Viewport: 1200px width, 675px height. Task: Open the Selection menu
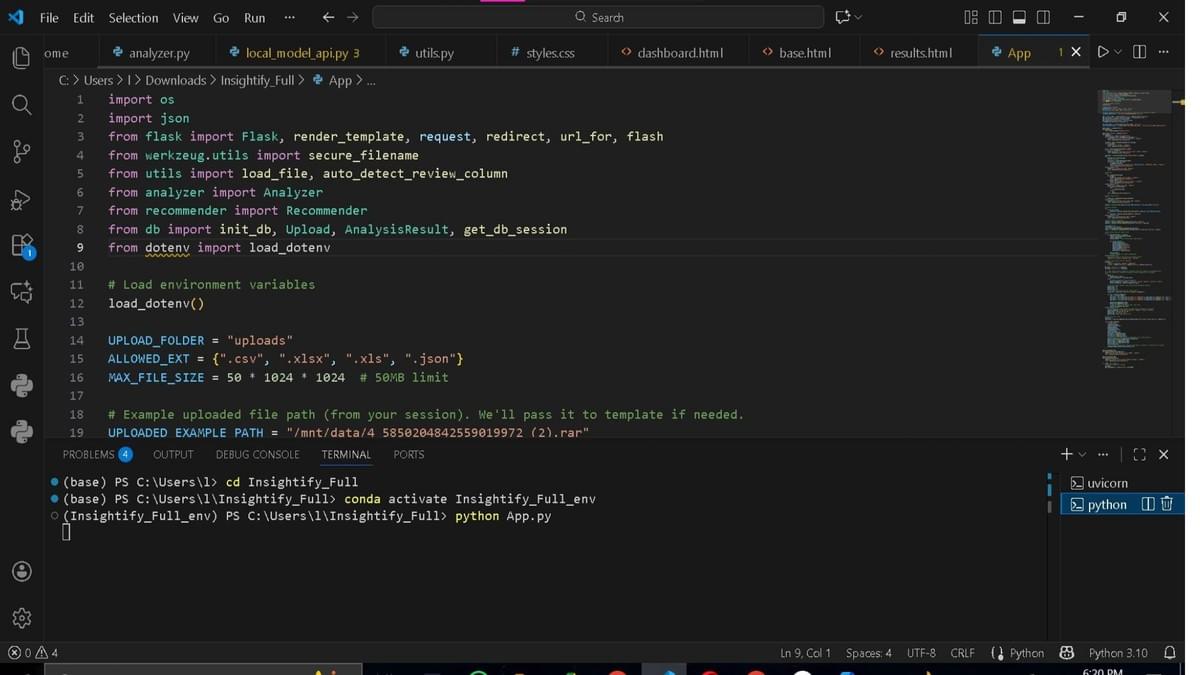point(133,18)
